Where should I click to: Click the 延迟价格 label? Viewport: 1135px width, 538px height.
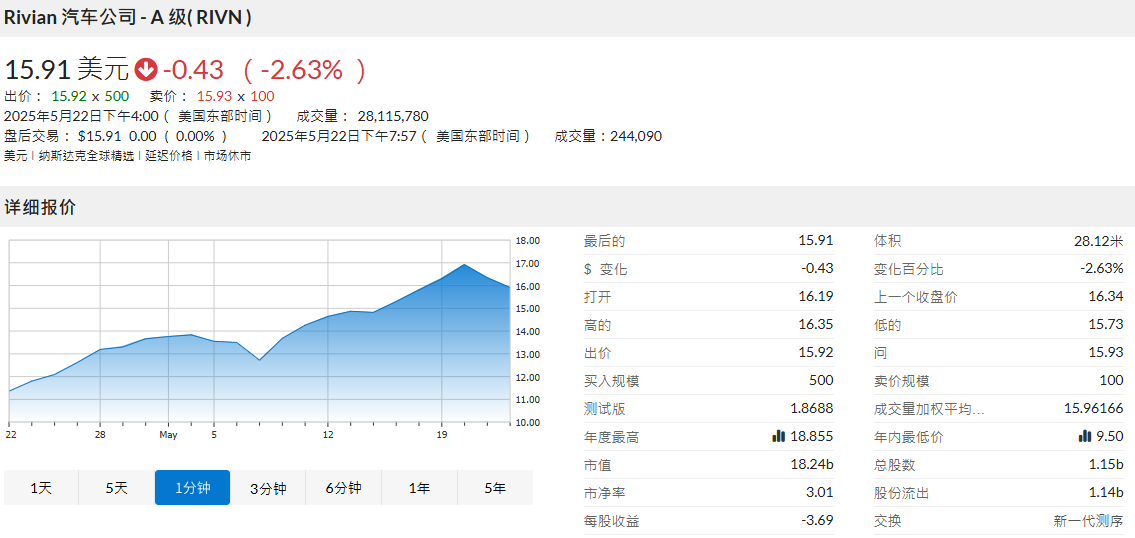click(169, 156)
